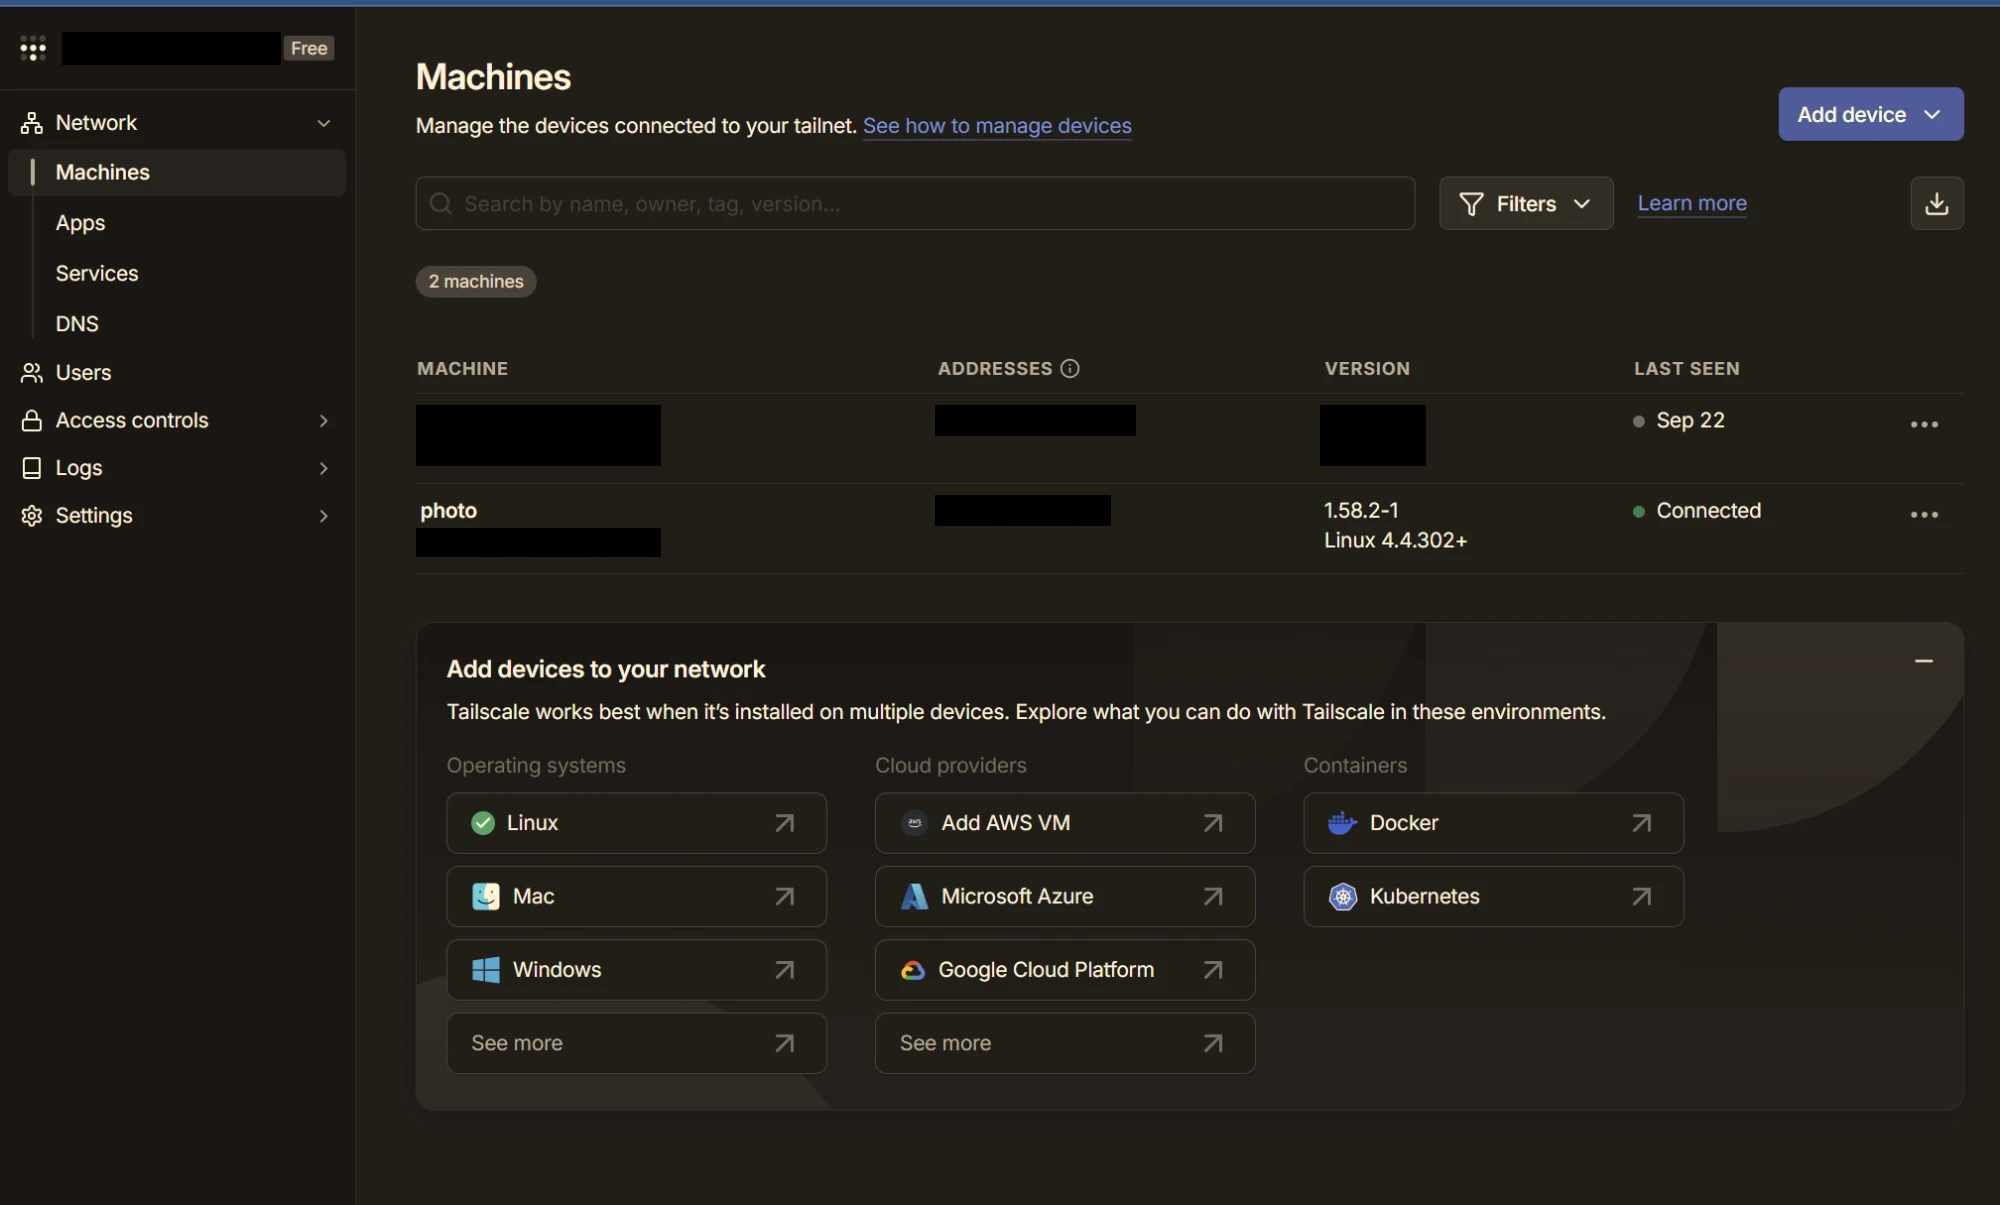Click the Users people icon
This screenshot has width=2000, height=1205.
click(32, 373)
